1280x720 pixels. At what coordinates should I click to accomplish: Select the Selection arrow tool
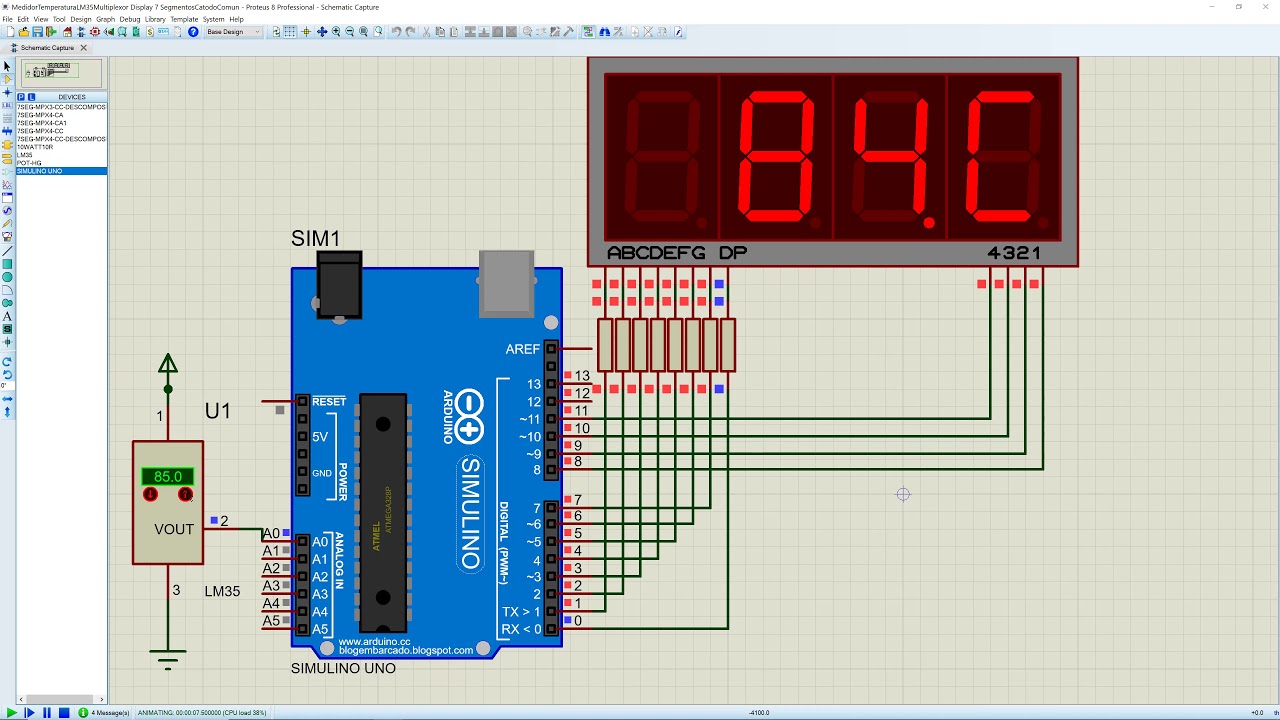(x=7, y=66)
